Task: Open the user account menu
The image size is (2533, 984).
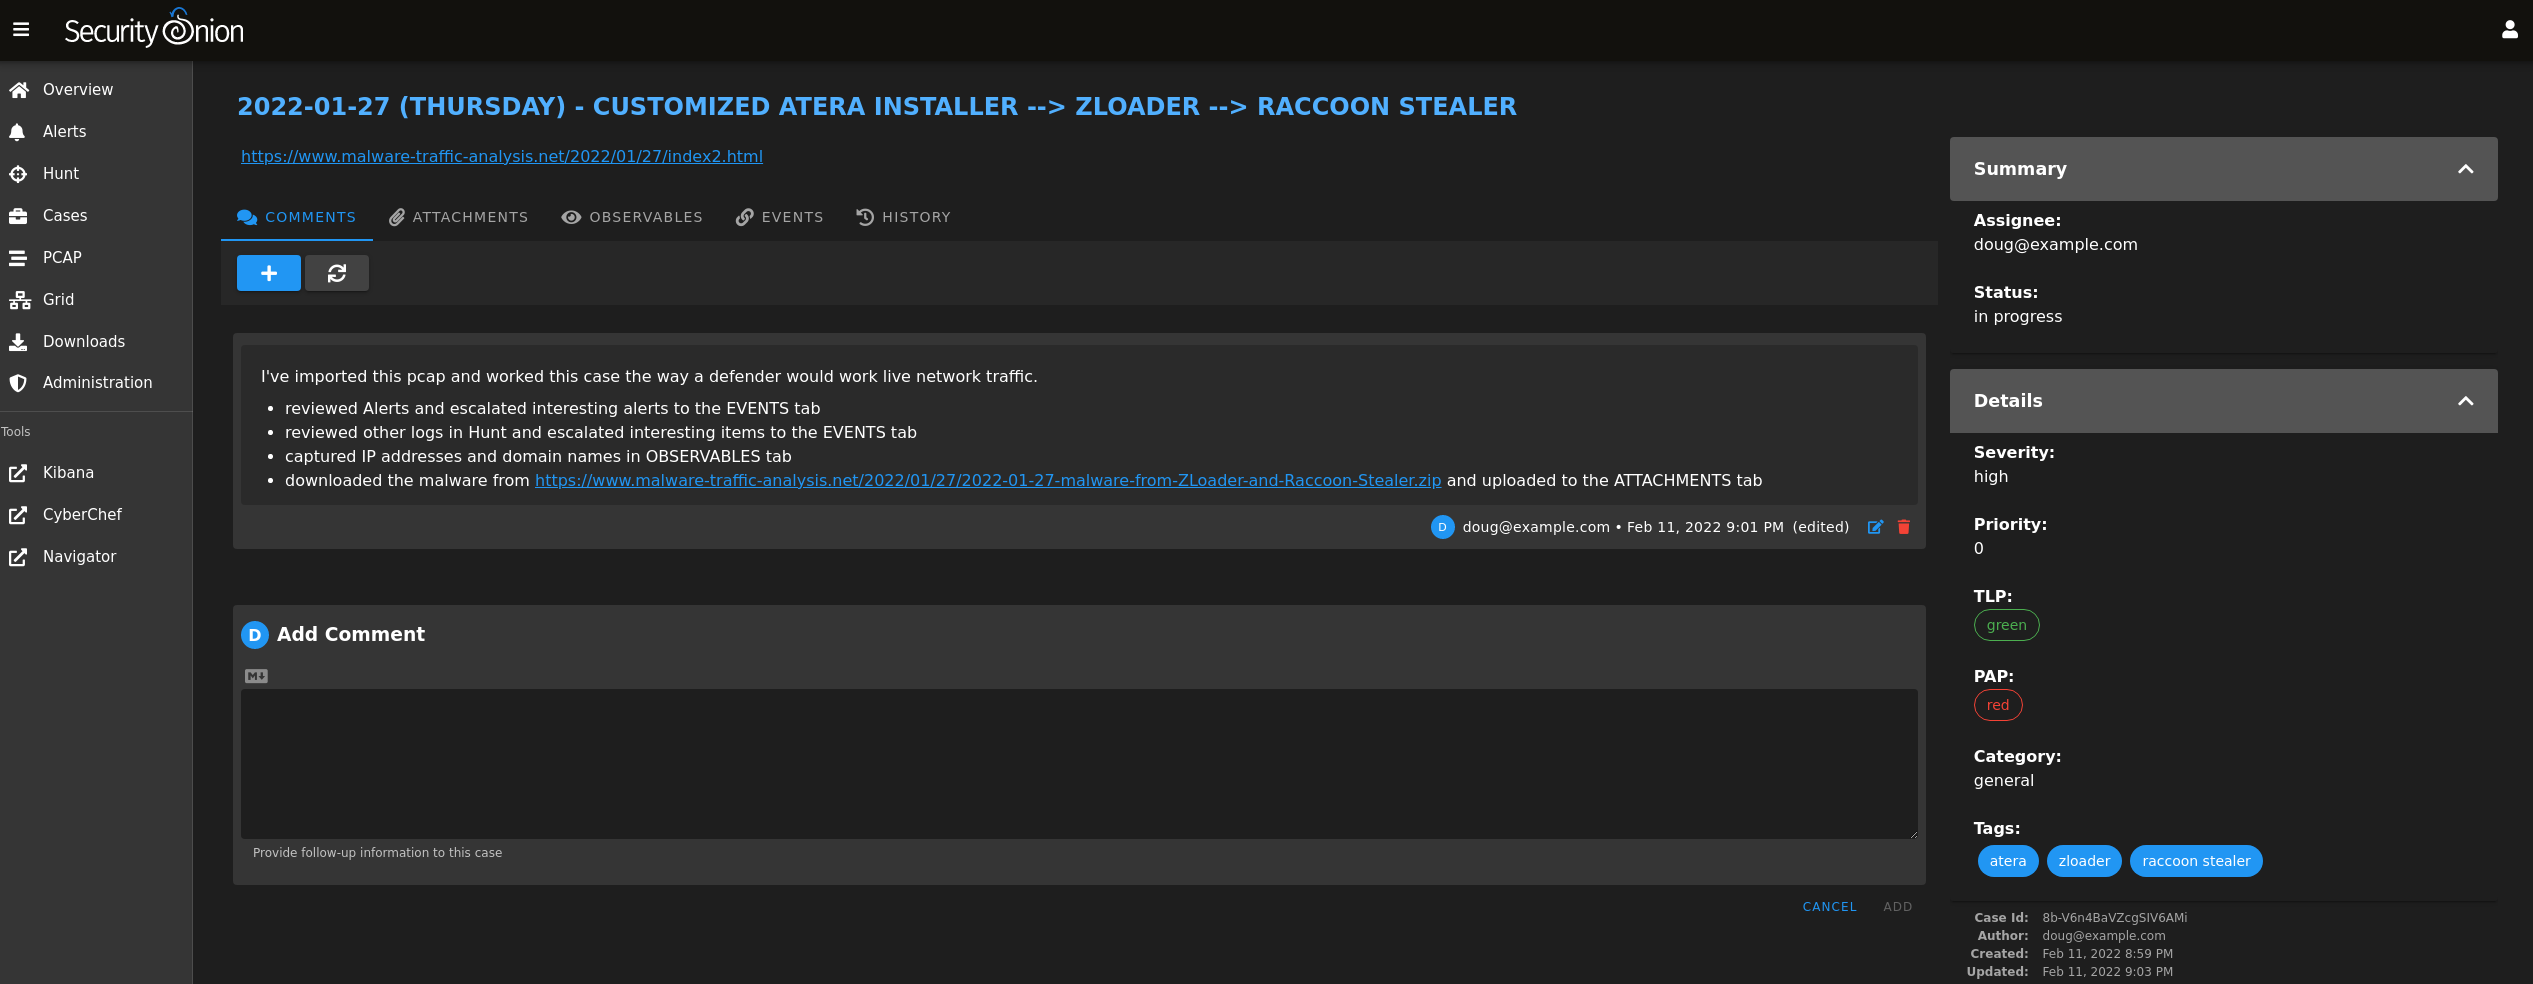Action: click(2509, 30)
